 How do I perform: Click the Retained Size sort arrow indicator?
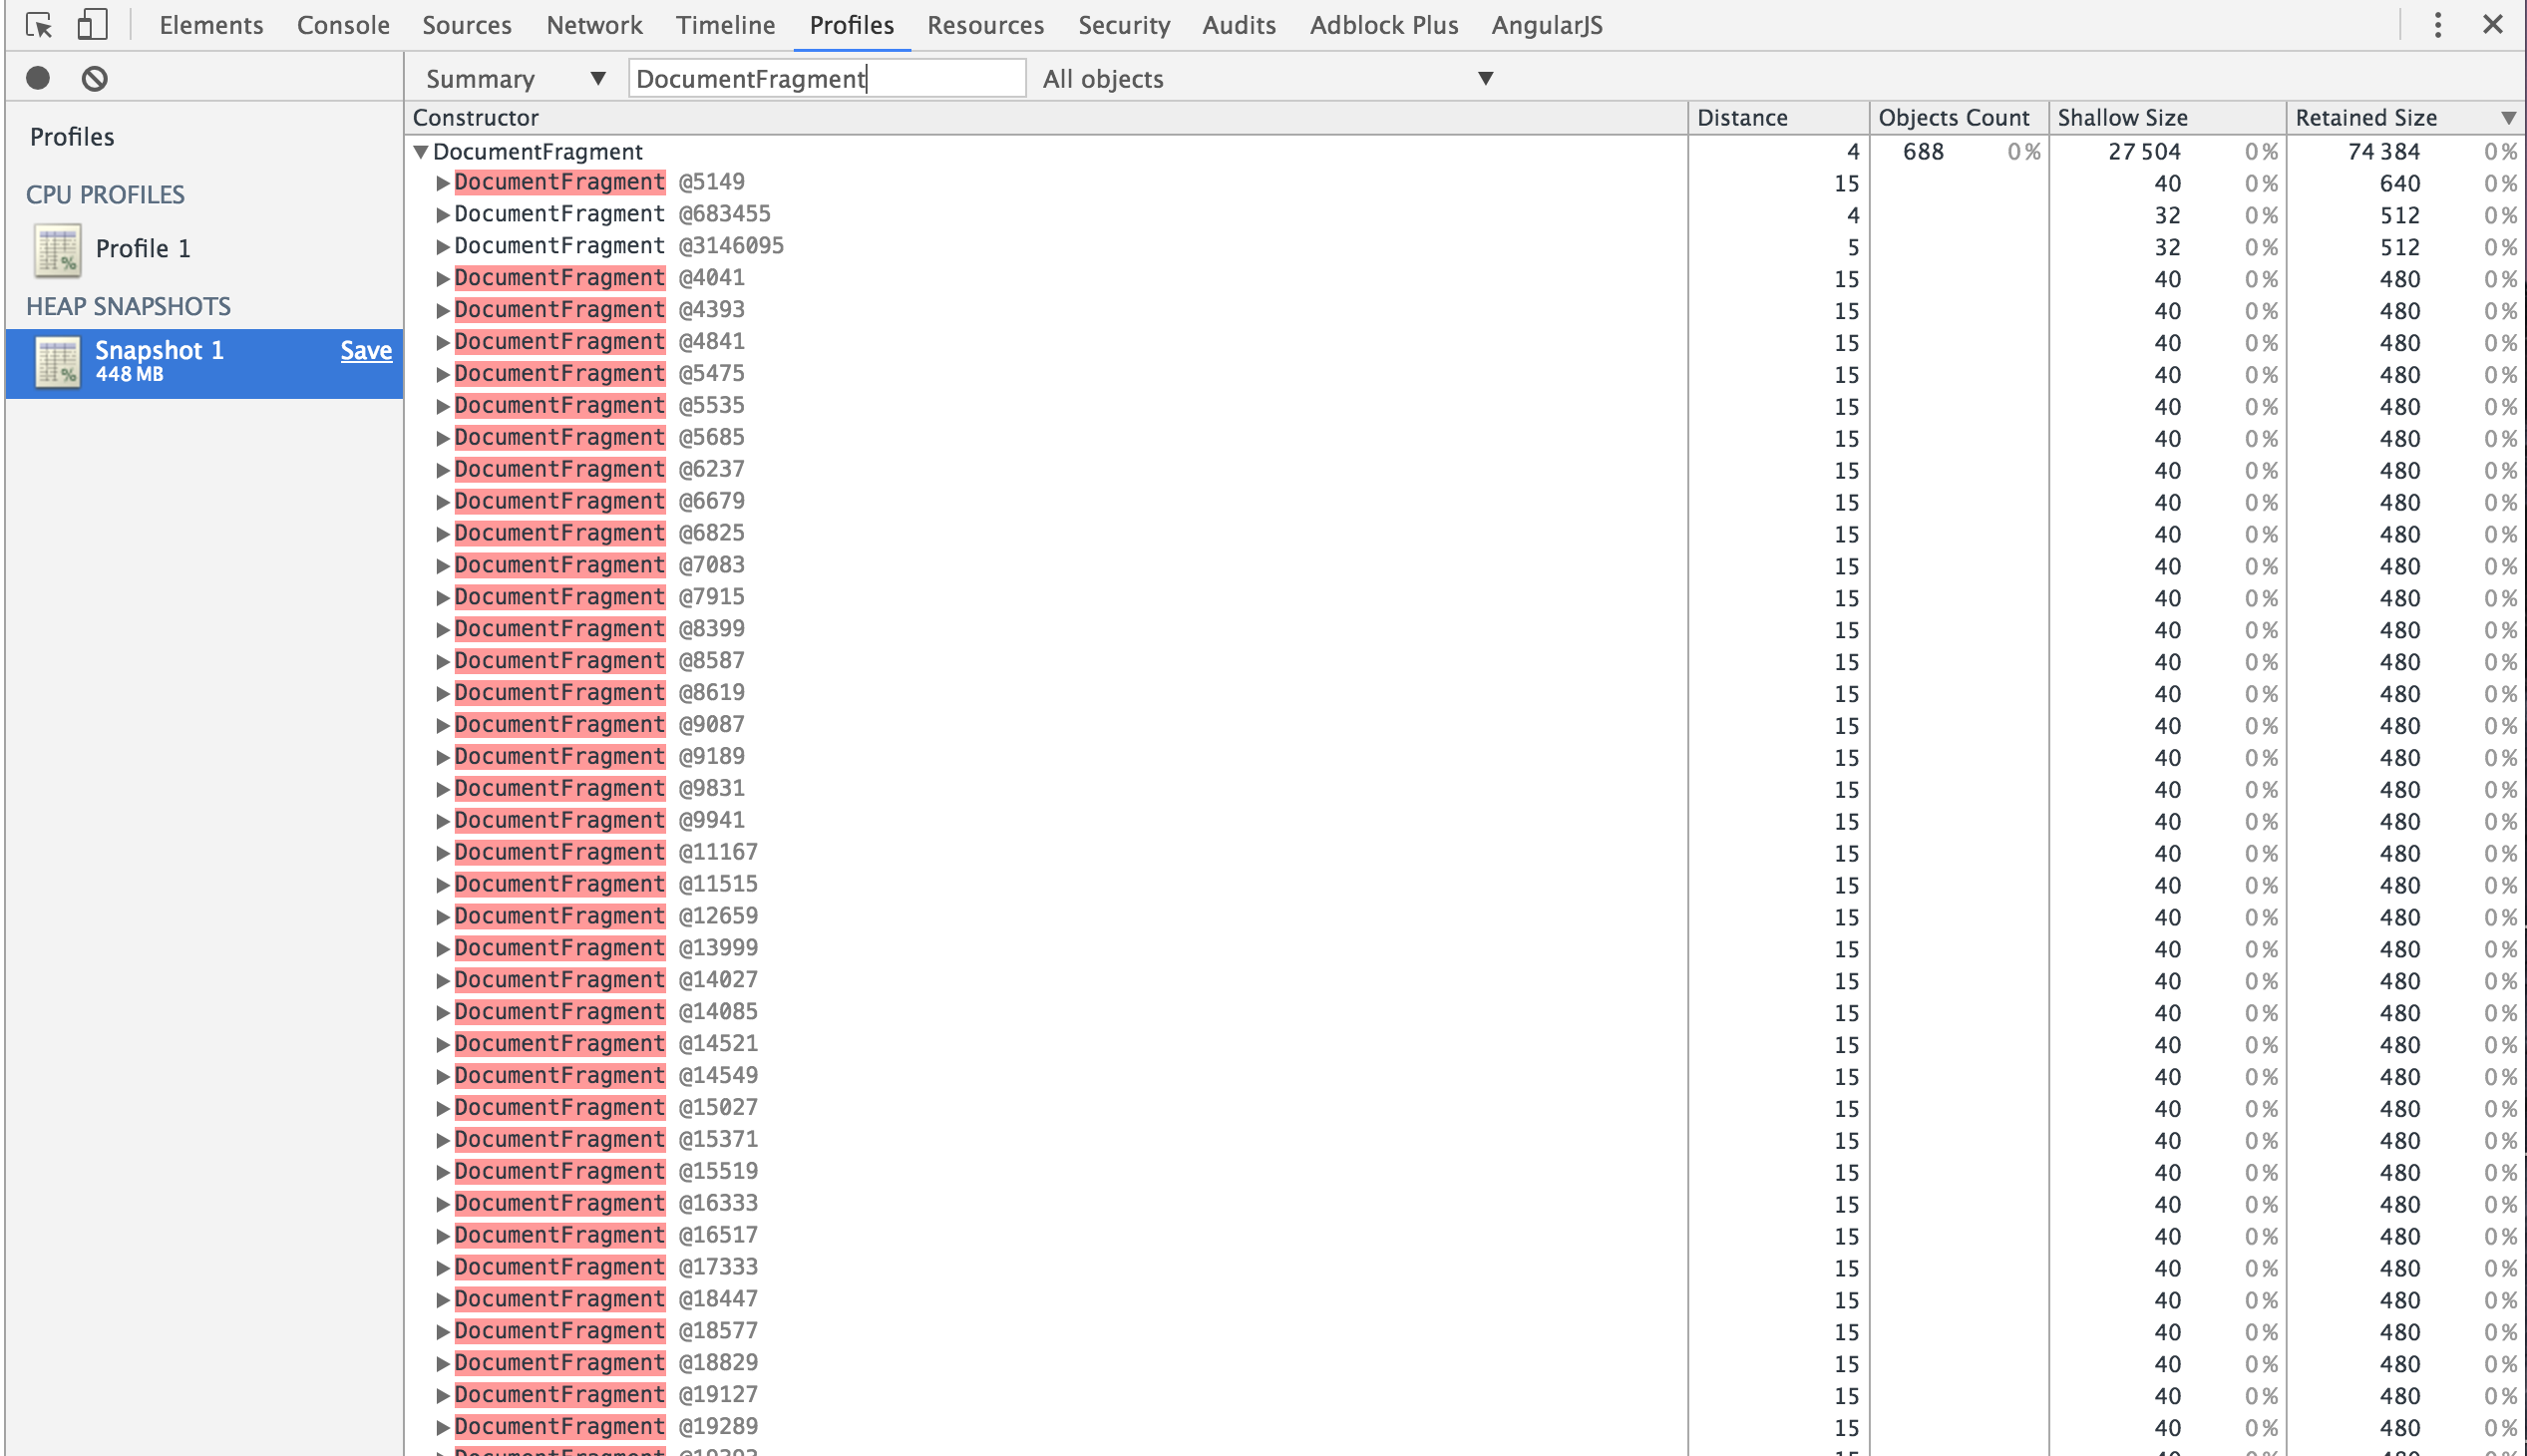[2508, 118]
